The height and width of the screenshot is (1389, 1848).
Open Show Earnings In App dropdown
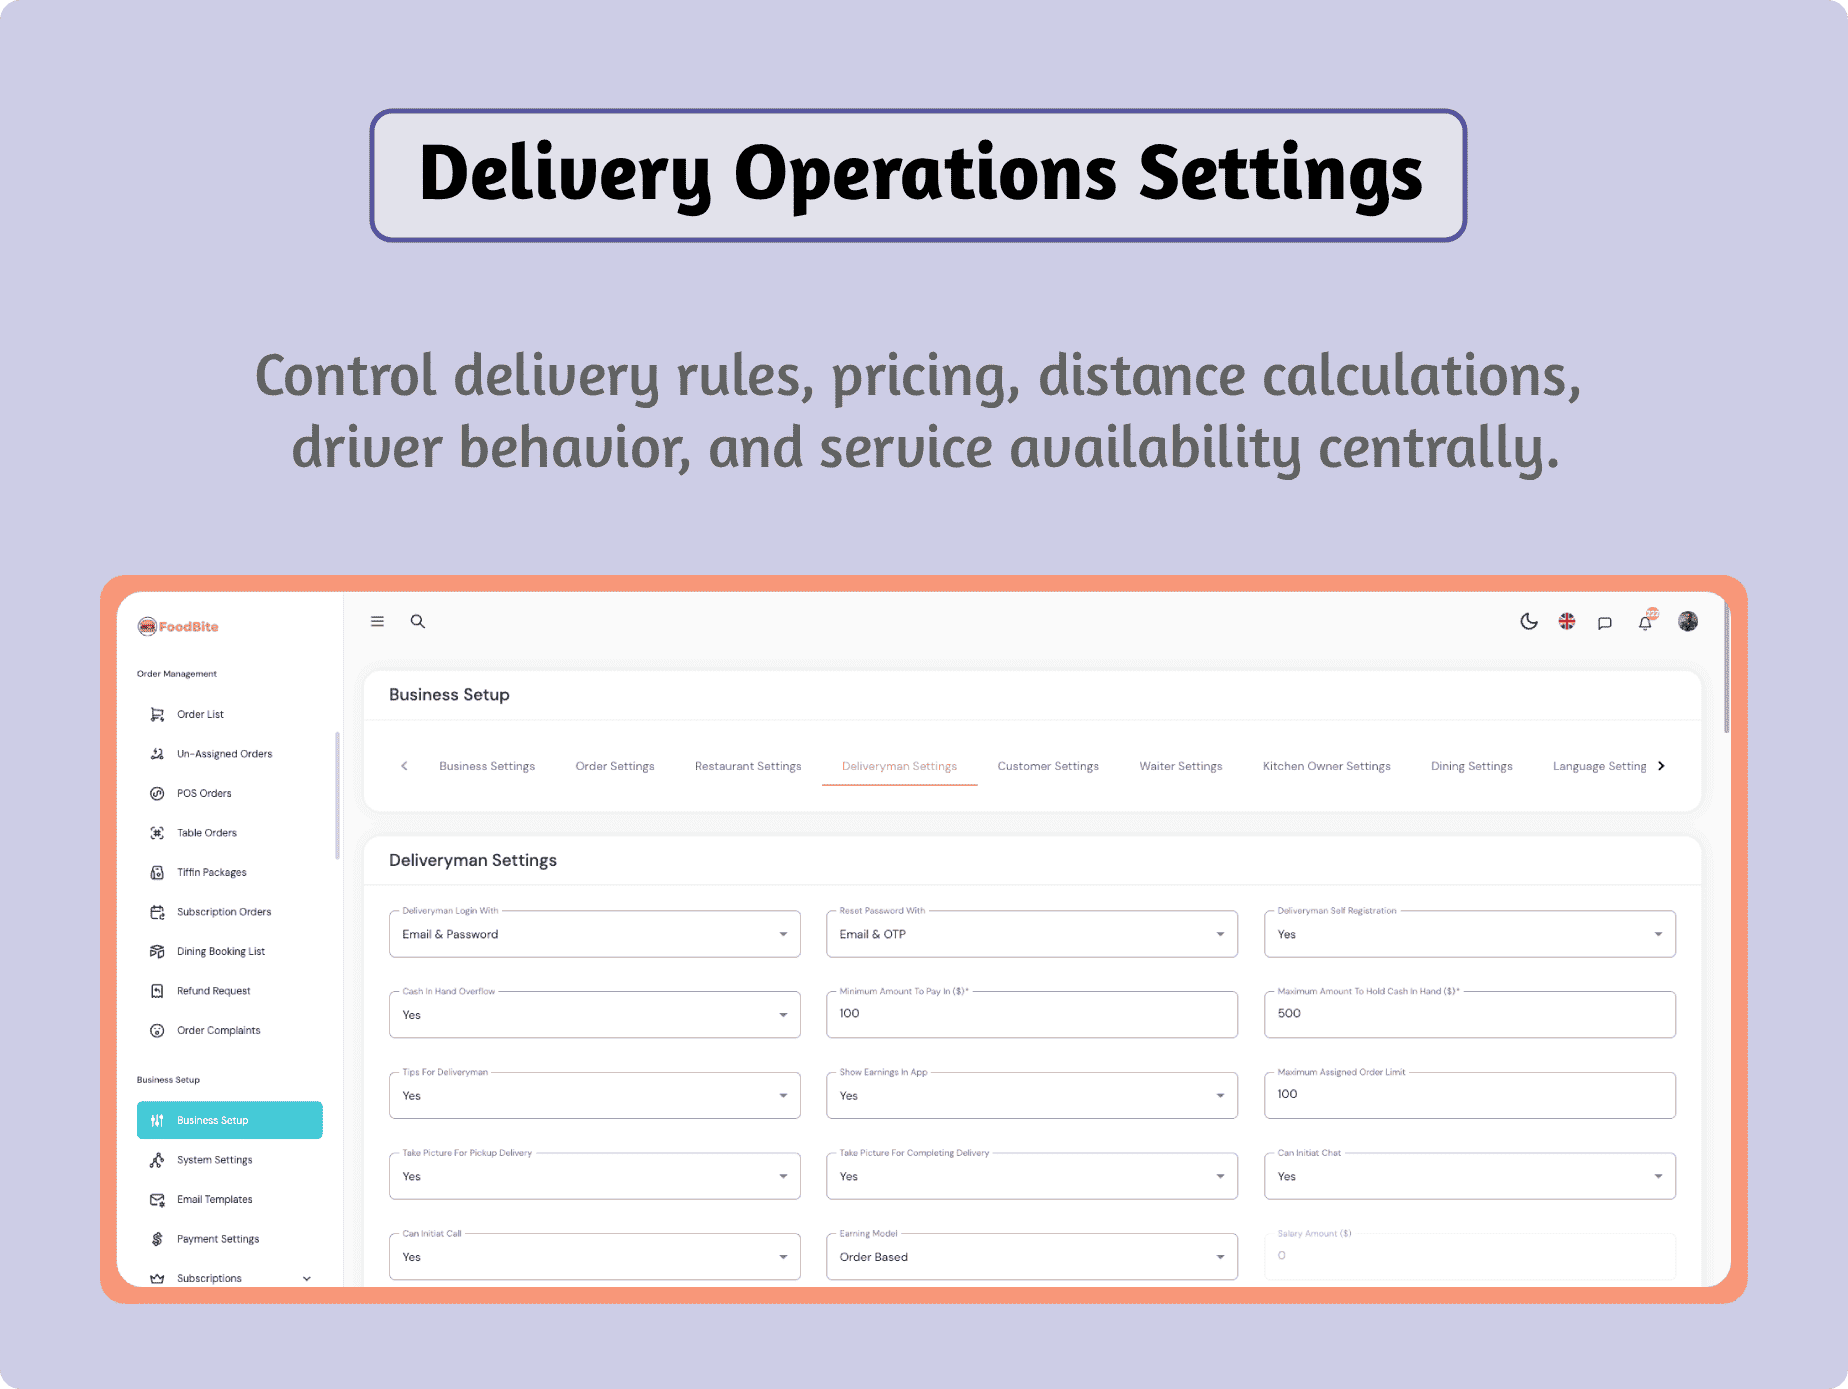(x=1032, y=1096)
